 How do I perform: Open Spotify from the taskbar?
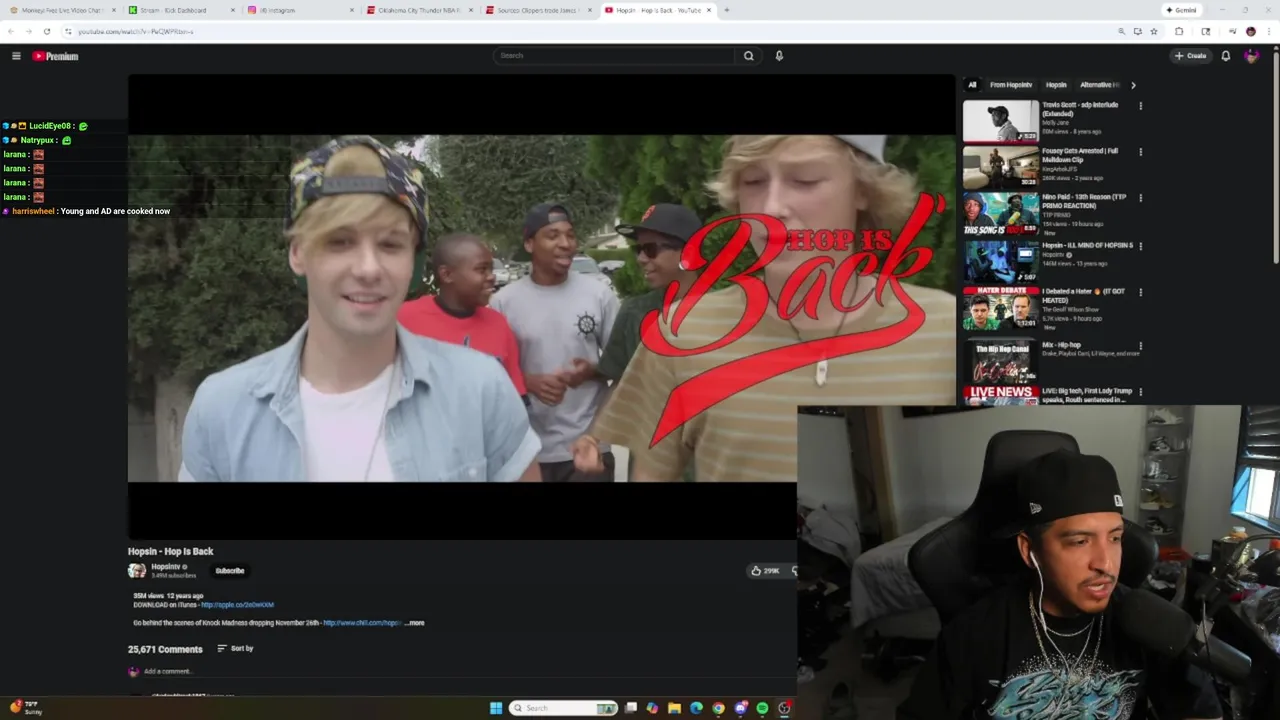pyautogui.click(x=762, y=708)
